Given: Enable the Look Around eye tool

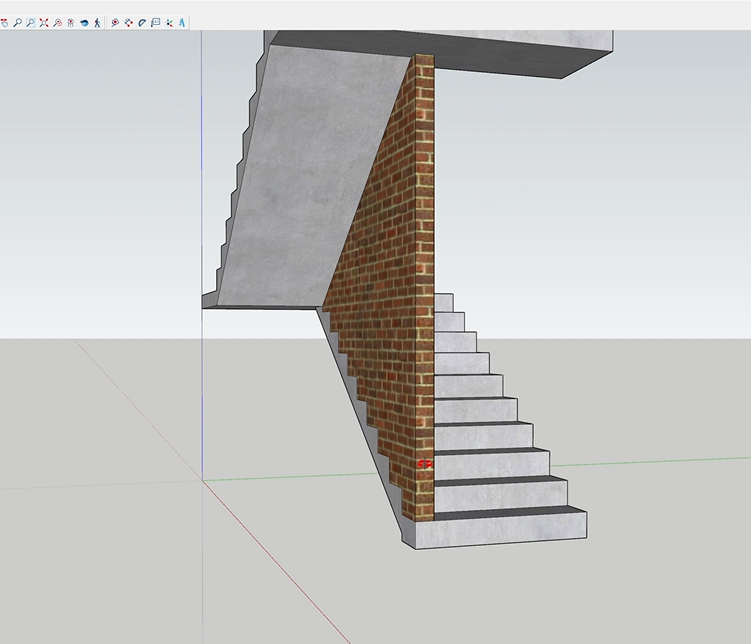Looking at the screenshot, I should tap(84, 22).
